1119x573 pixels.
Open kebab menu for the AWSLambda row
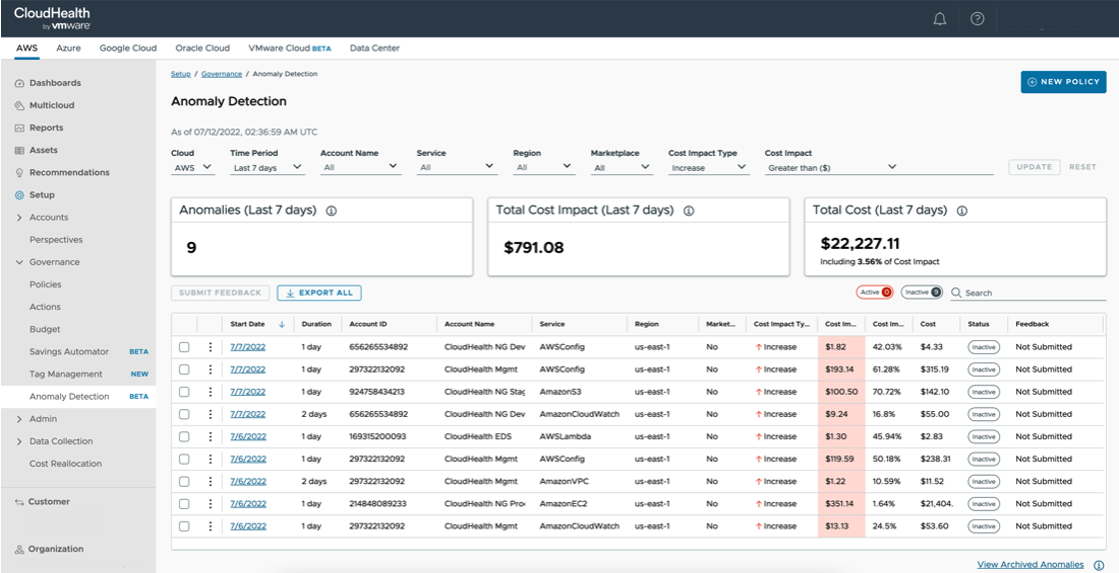click(210, 437)
